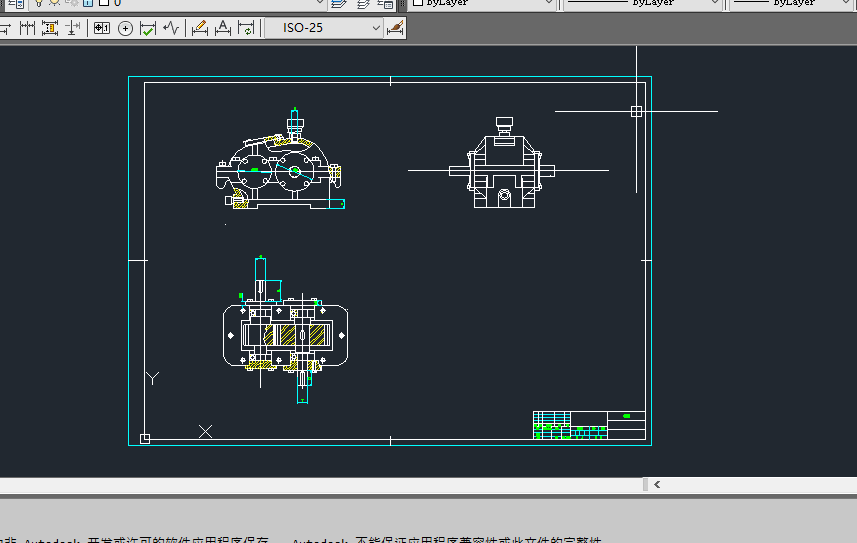Choose the Dimension Edit tool
857x543 pixels.
pos(200,28)
